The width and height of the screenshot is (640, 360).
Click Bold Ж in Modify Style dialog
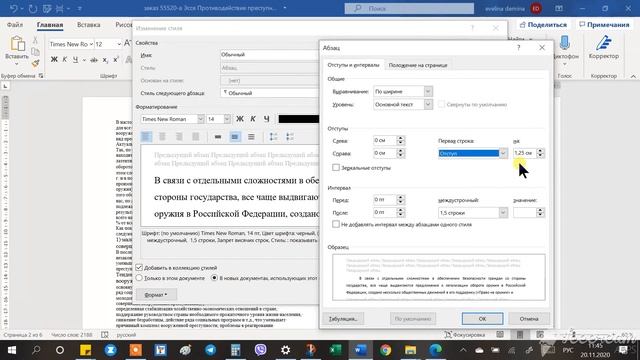pyautogui.click(x=240, y=119)
